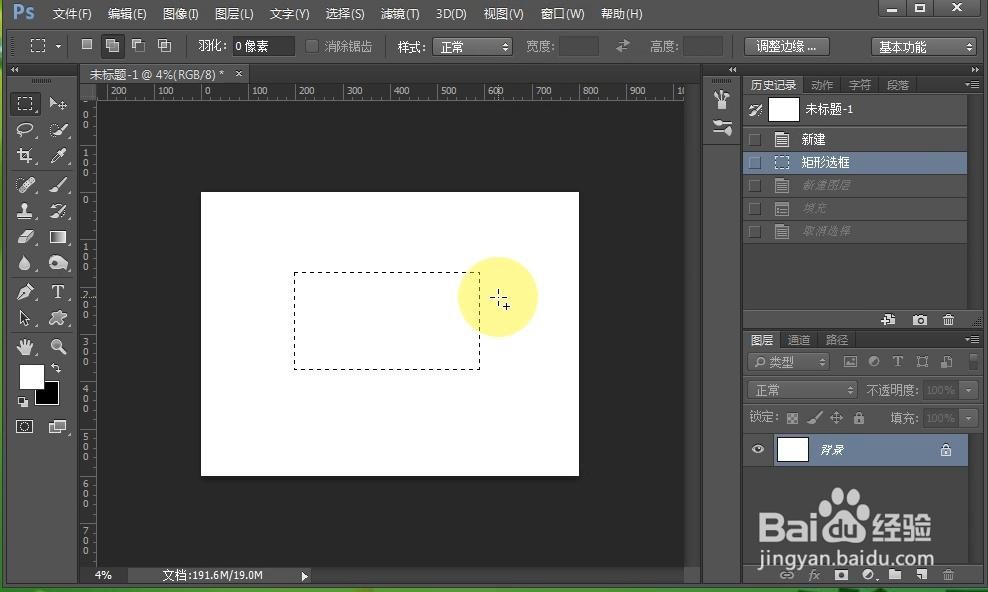Select the Pen tool

point(26,292)
